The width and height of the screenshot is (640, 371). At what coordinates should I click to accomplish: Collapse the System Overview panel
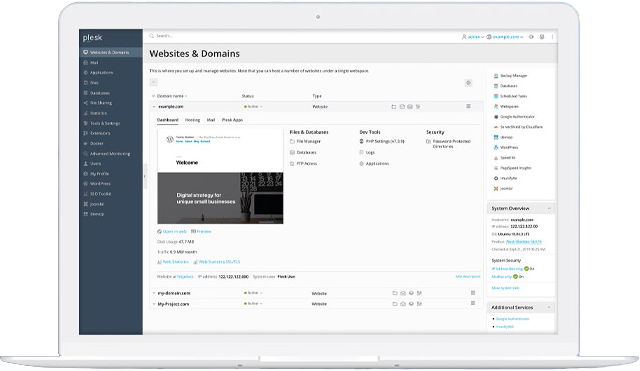(549, 209)
